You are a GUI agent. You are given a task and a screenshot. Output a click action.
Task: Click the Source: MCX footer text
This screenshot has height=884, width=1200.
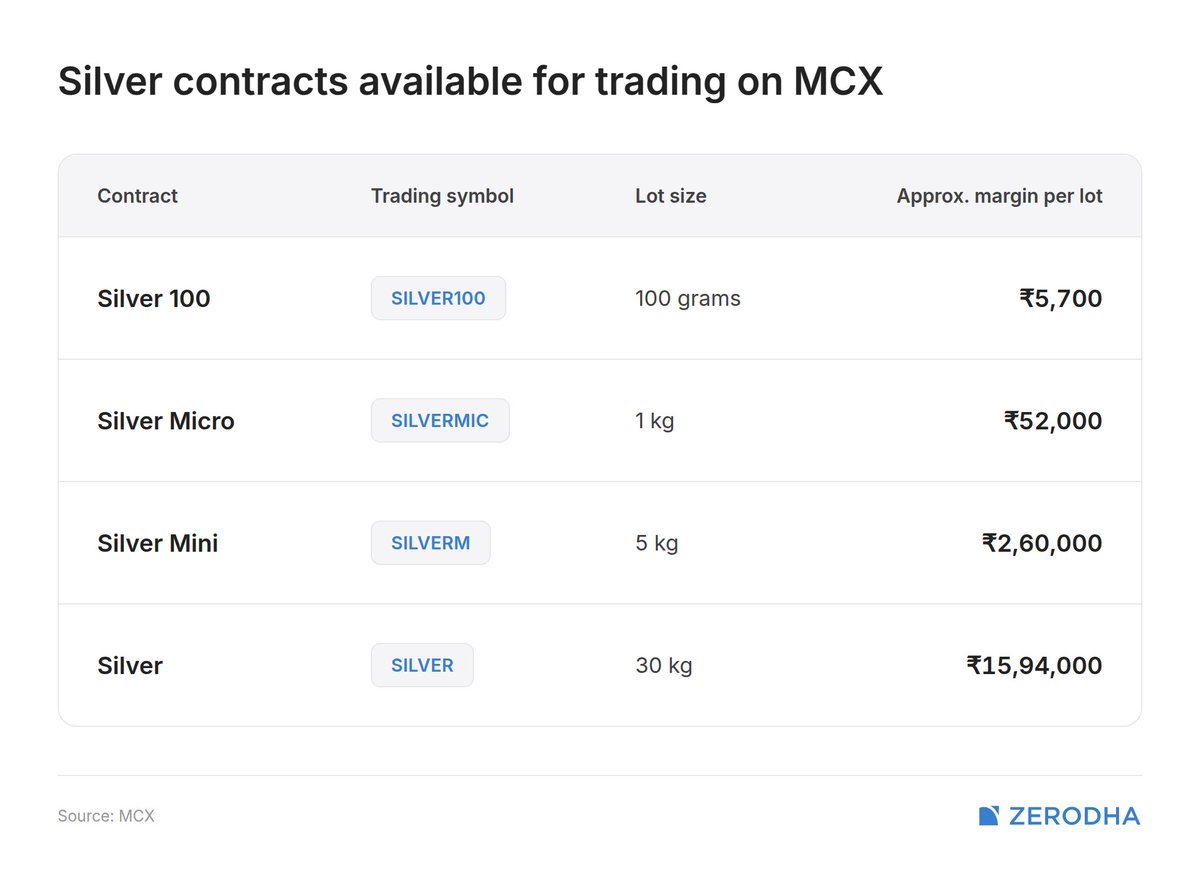coord(106,816)
